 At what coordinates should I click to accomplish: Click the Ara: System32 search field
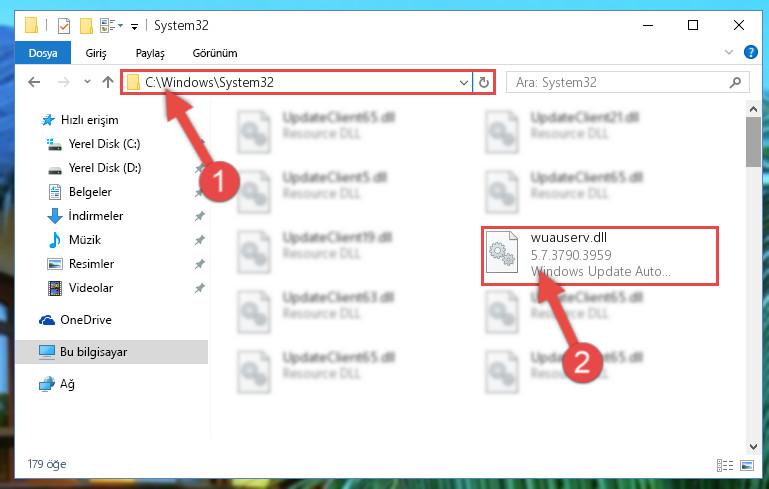[x=619, y=82]
